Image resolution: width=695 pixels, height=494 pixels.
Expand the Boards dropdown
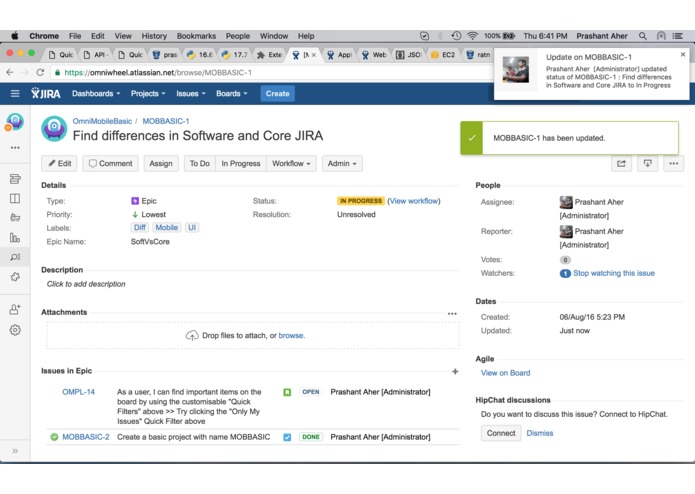tap(231, 93)
